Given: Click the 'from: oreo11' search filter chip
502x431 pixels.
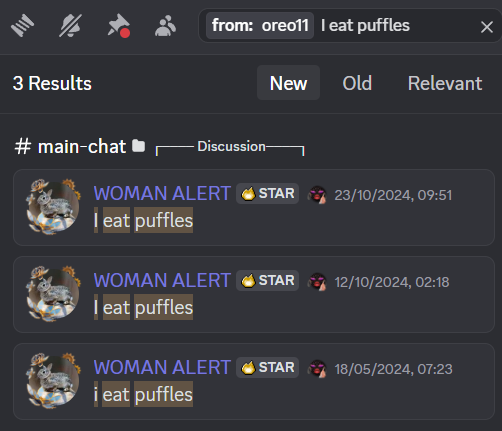Looking at the screenshot, I should 260,26.
